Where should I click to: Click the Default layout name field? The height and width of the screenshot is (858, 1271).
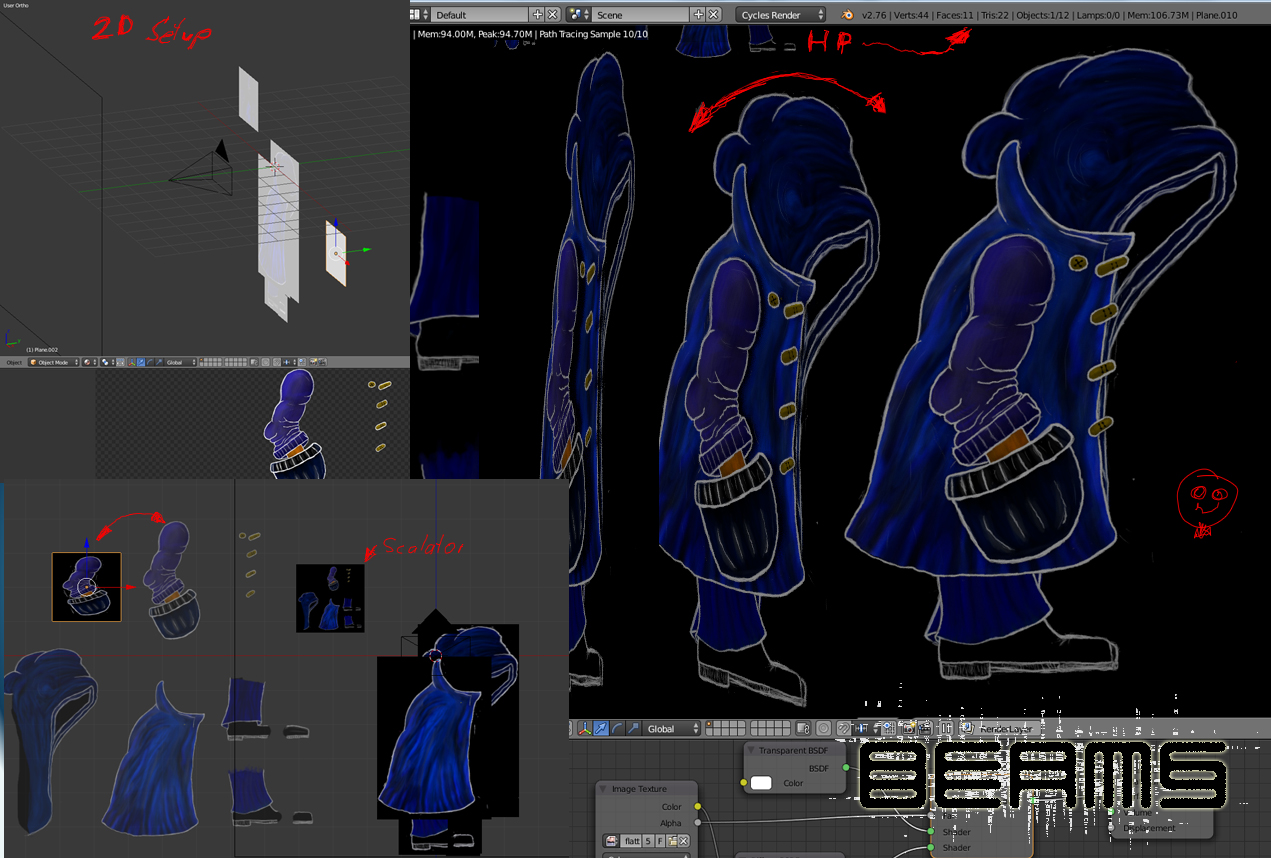click(x=481, y=15)
